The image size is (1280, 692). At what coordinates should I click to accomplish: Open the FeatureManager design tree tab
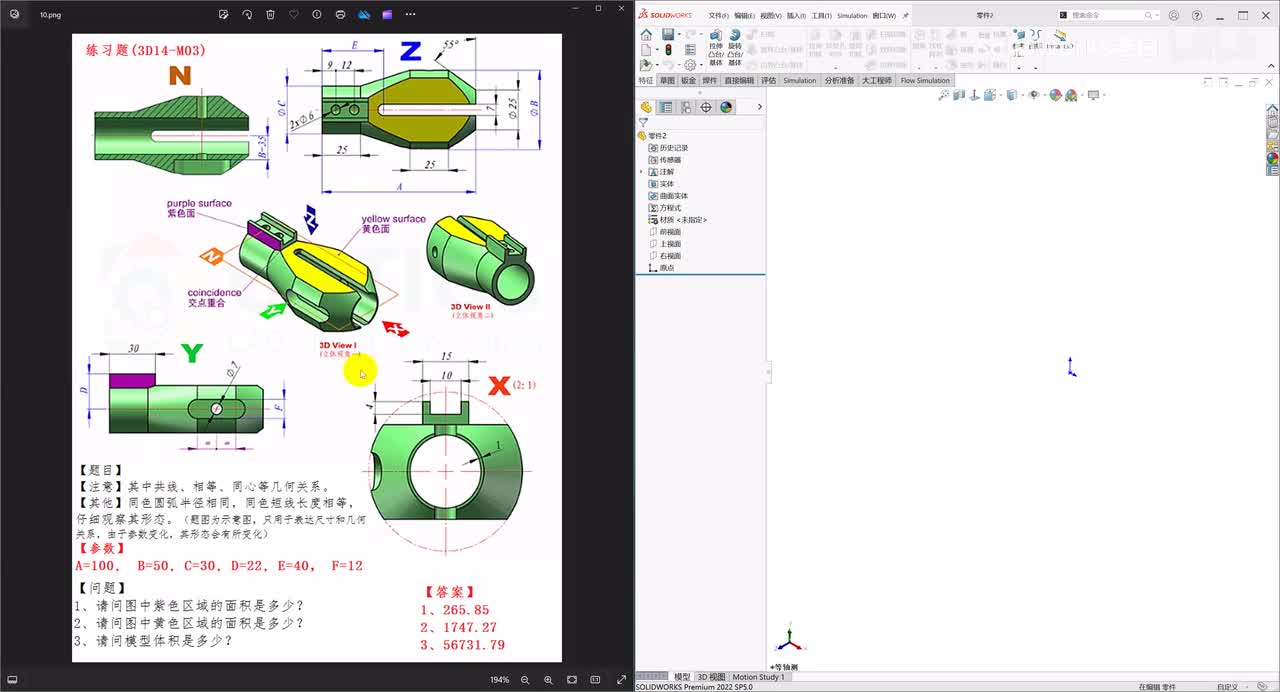pos(646,107)
